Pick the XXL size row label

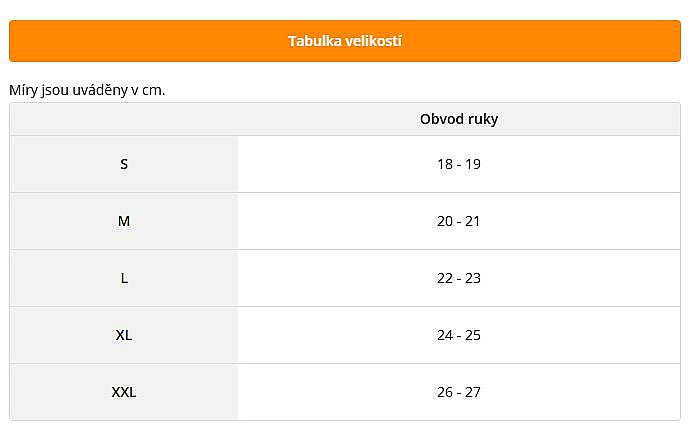click(x=124, y=392)
